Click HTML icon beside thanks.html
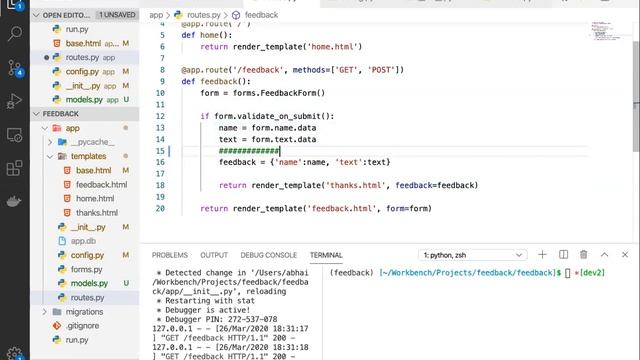 click(67, 213)
